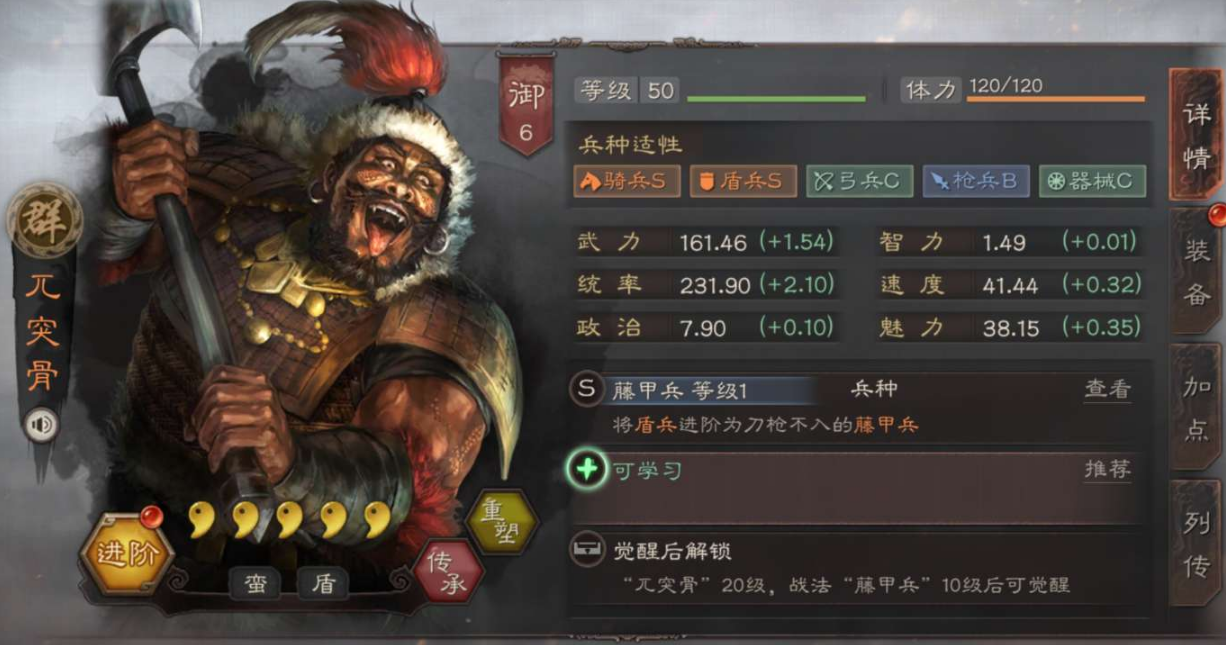
Task: Open the 进阶 hexagon button
Action: point(127,551)
